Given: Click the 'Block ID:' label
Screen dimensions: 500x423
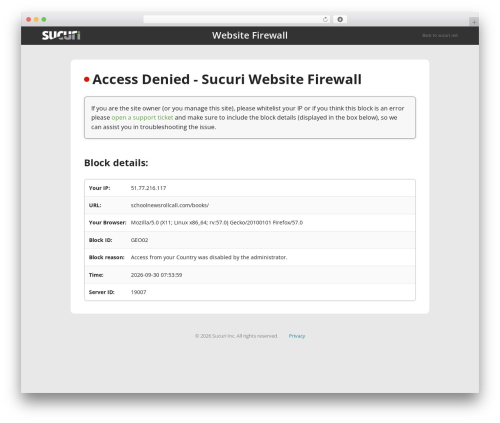Looking at the screenshot, I should (100, 240).
